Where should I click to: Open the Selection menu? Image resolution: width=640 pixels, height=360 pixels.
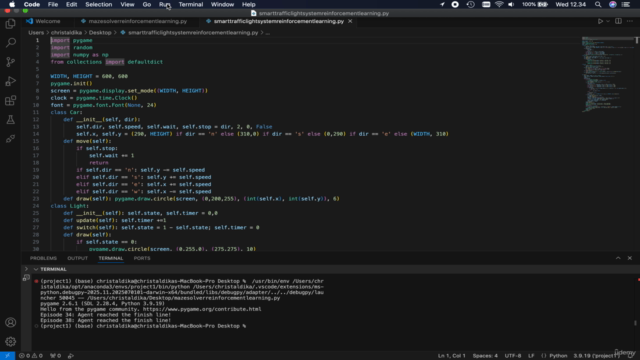[98, 4]
